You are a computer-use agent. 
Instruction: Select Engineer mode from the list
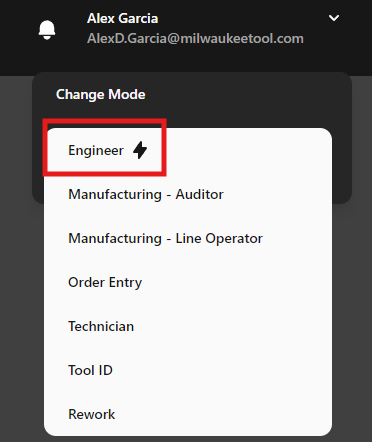point(188,150)
